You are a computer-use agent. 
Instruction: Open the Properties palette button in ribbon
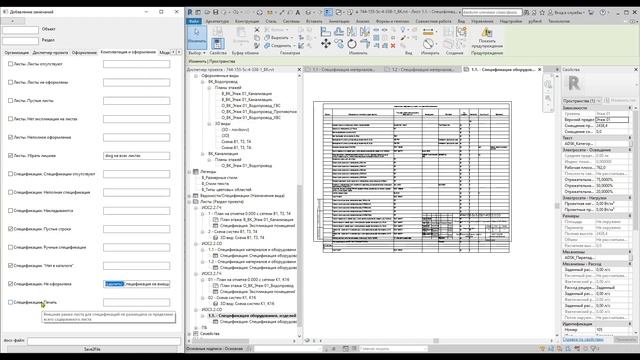[217, 43]
